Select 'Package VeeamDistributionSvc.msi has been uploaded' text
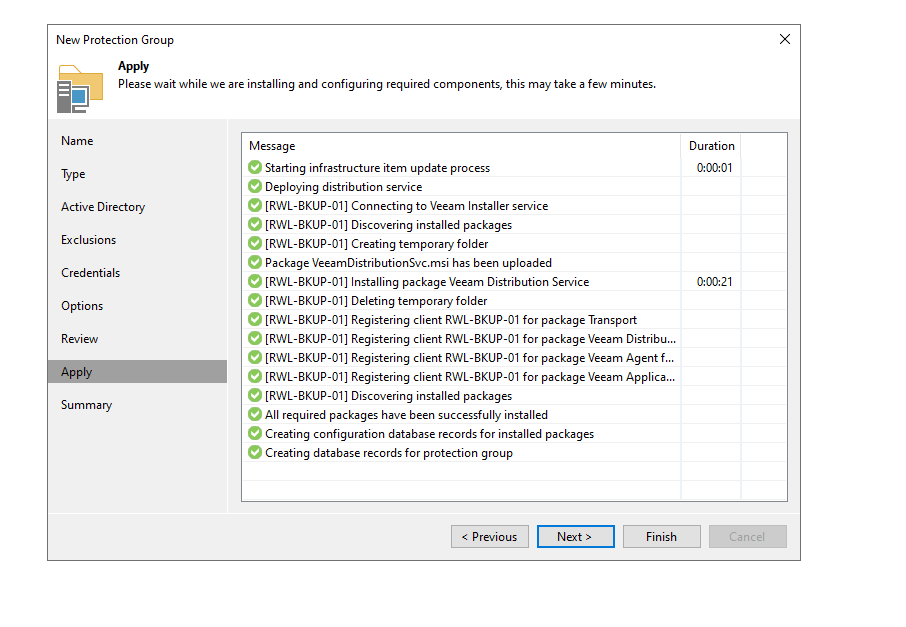The width and height of the screenshot is (906, 627). point(408,263)
